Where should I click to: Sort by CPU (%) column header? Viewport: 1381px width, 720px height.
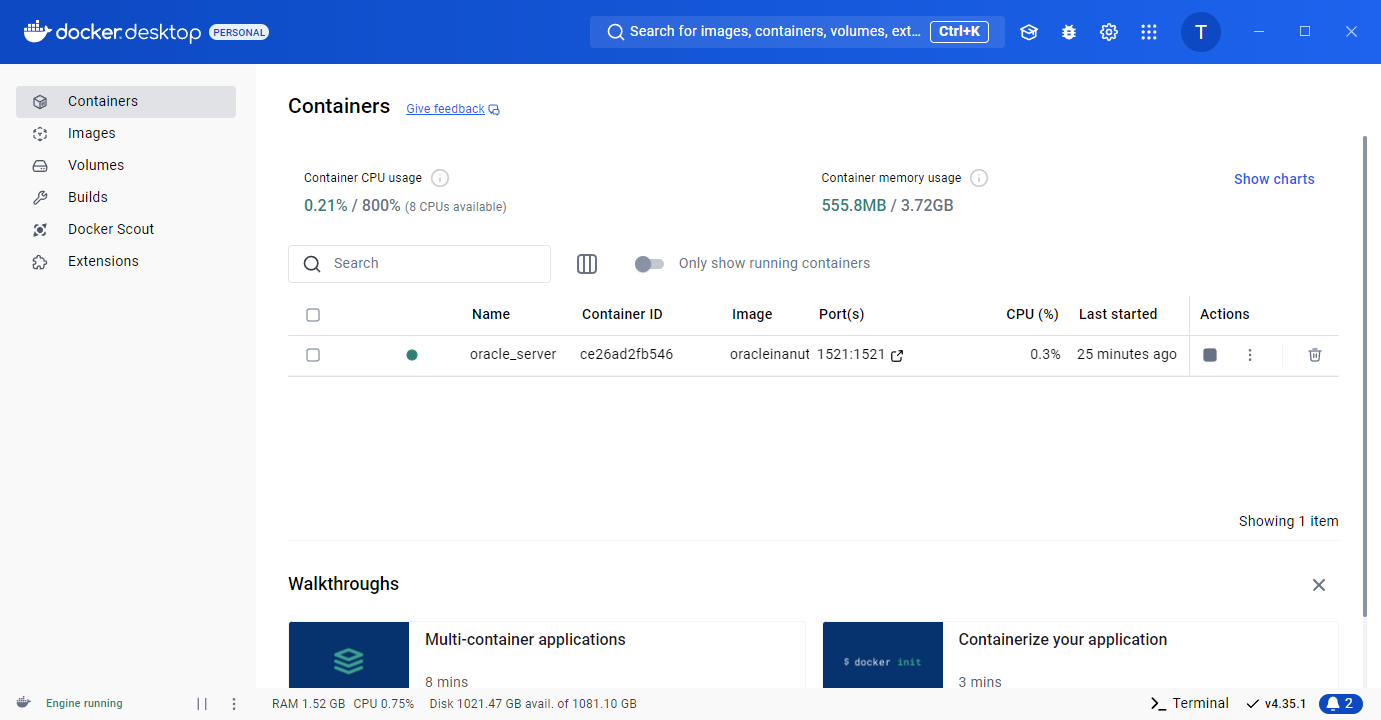[1032, 315]
